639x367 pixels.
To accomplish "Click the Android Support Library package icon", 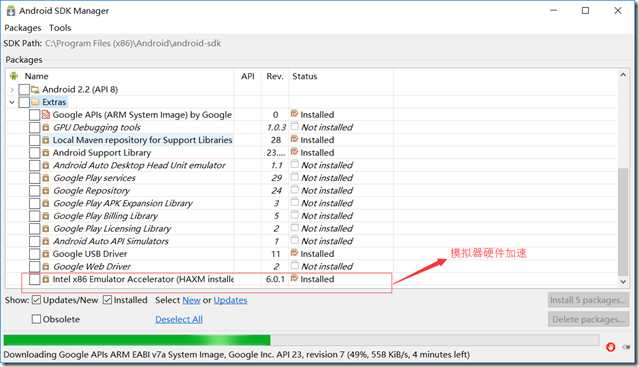I will coord(46,153).
